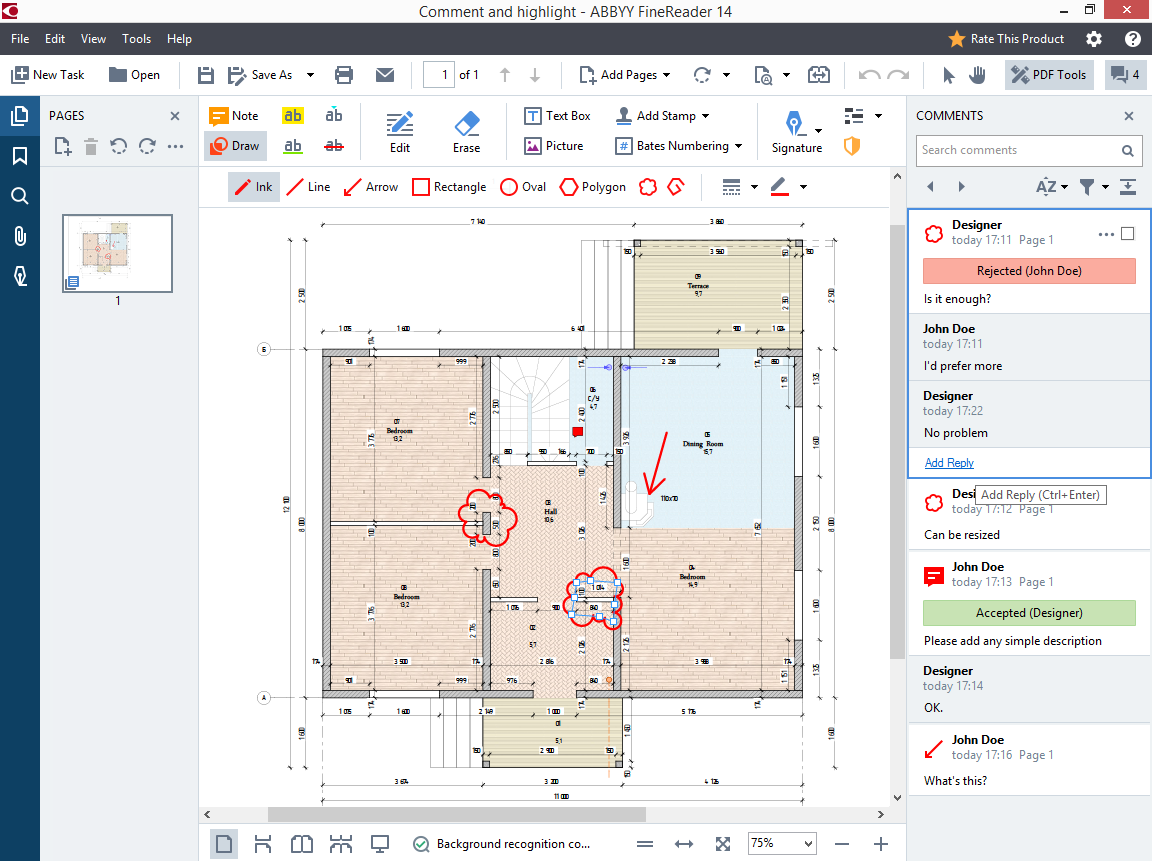Open the File menu

(x=20, y=39)
